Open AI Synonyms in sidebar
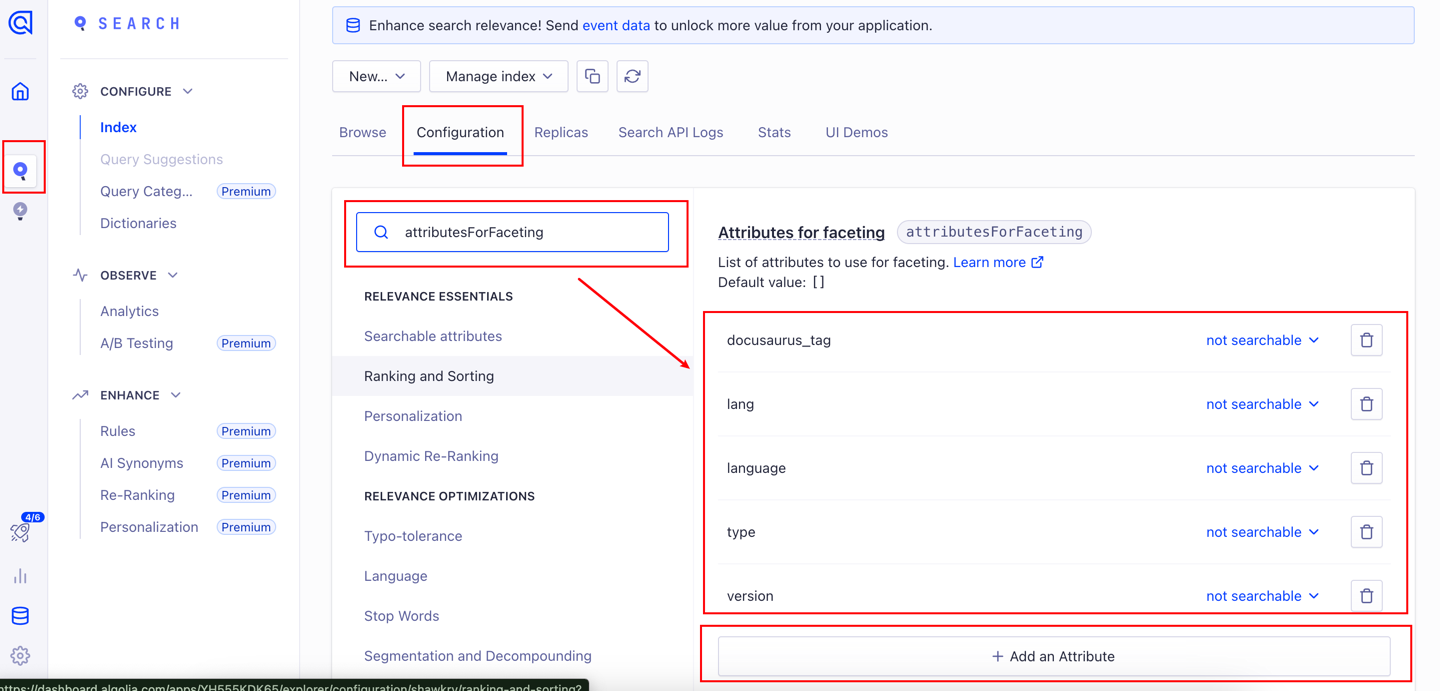Viewport: 1440px width, 691px height. click(141, 463)
